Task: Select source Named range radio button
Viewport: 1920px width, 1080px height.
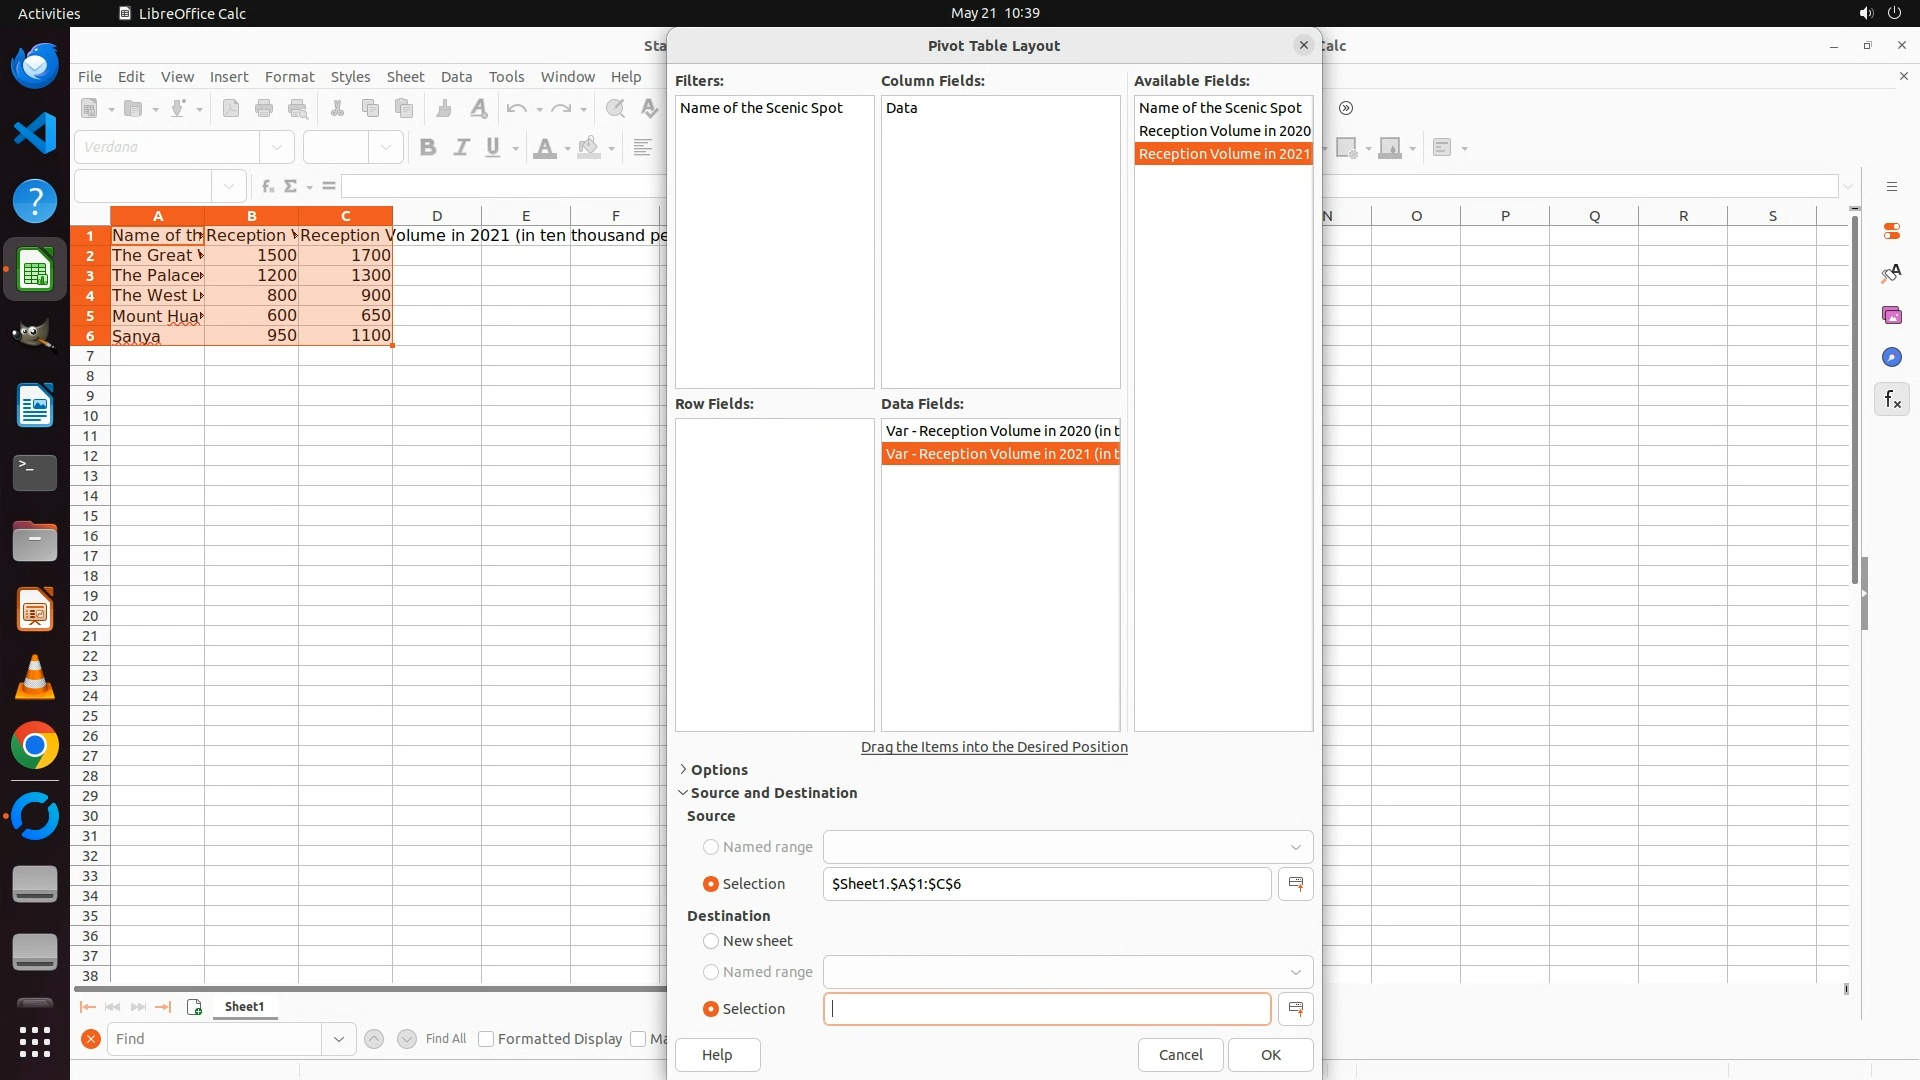Action: (711, 847)
